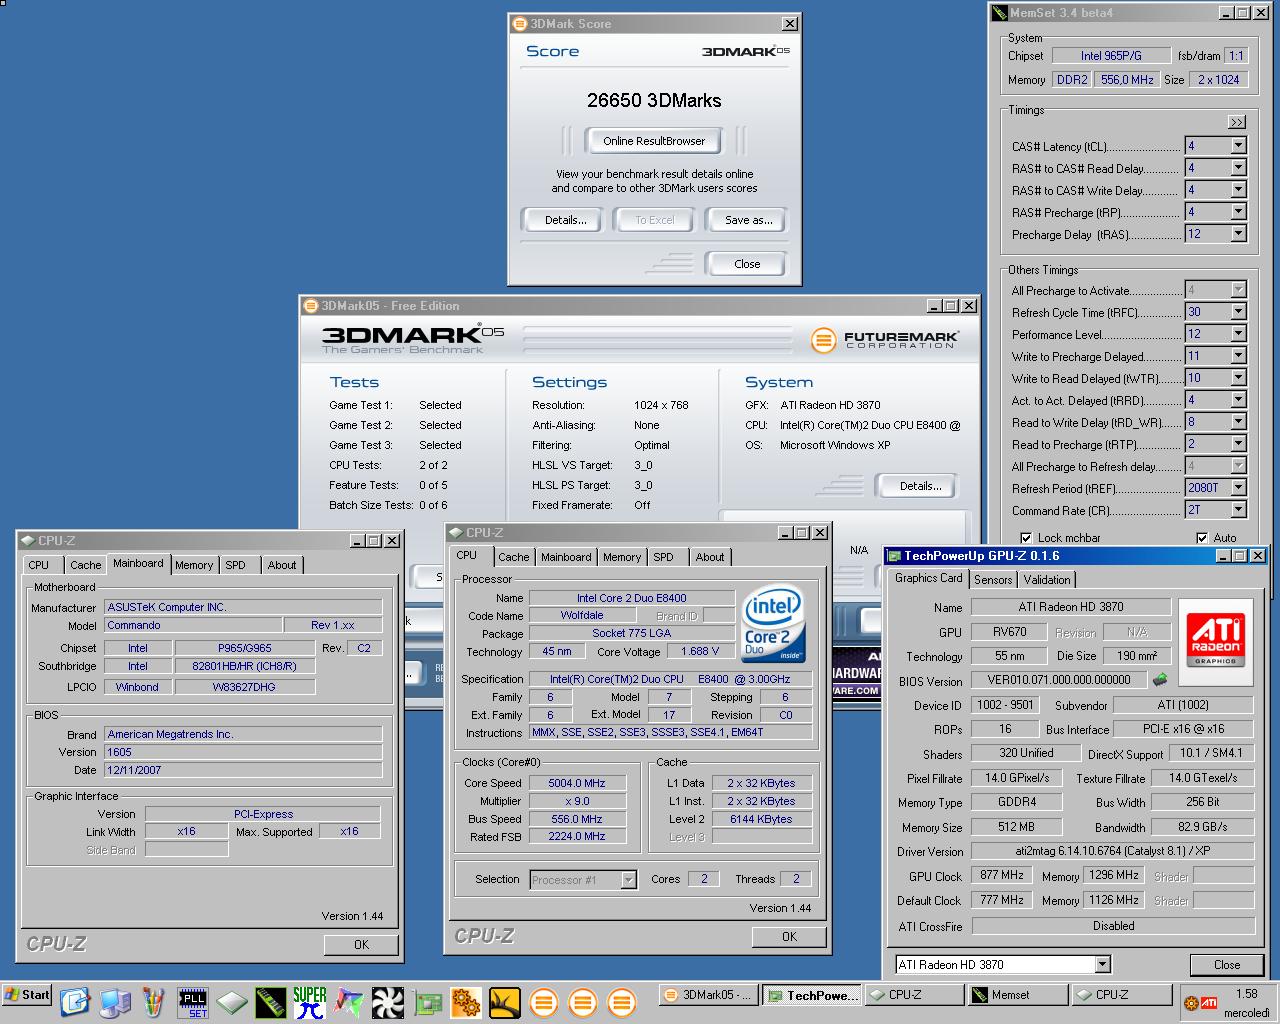
Task: Open the RAS# Precharge (tRP) dropdown
Action: point(1238,212)
